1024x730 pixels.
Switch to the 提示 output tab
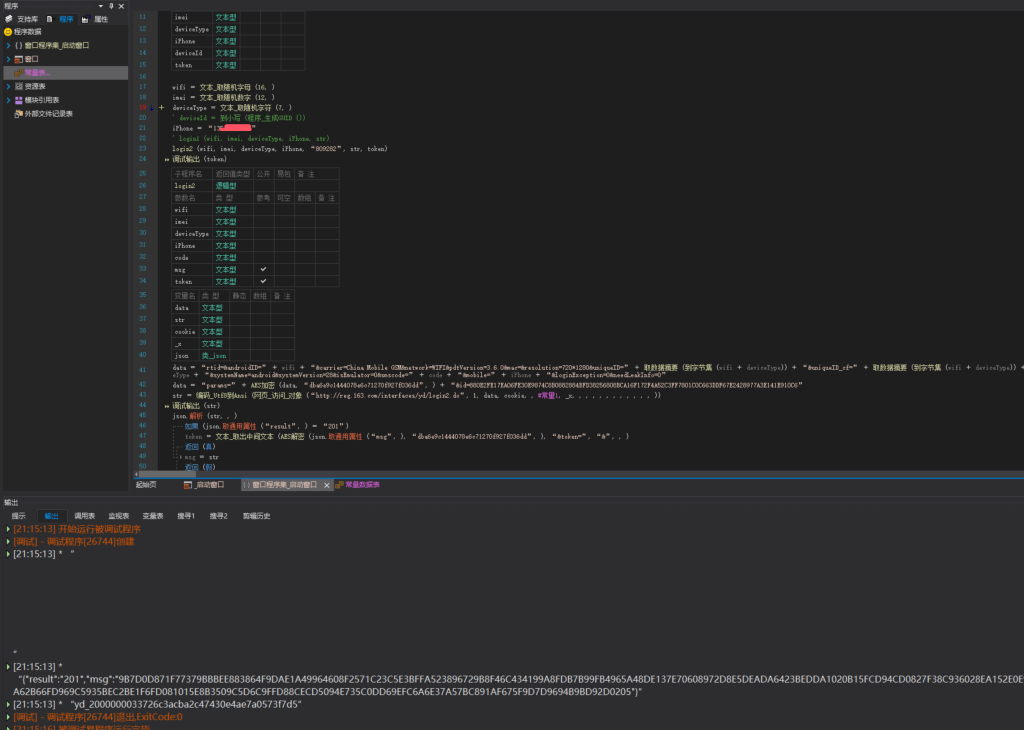(18, 516)
